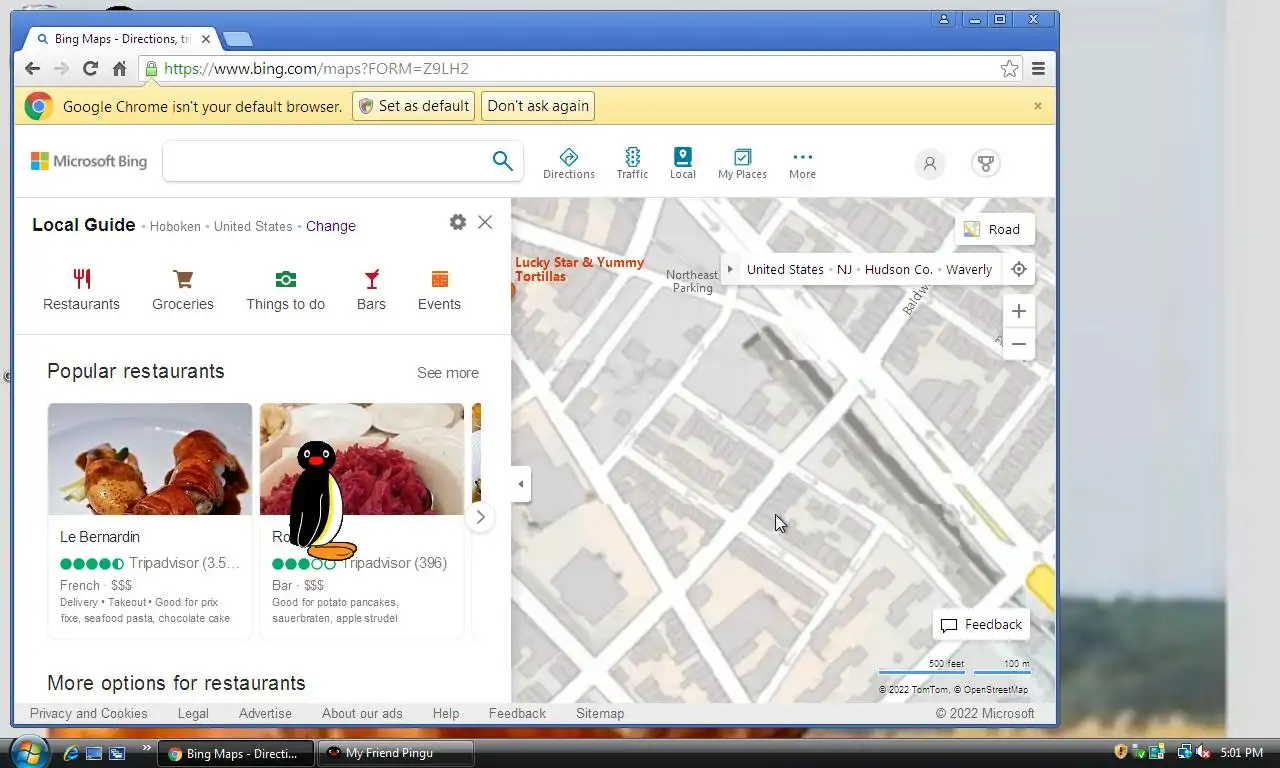Show next popular restaurants
Viewport: 1280px width, 768px height.
(480, 517)
